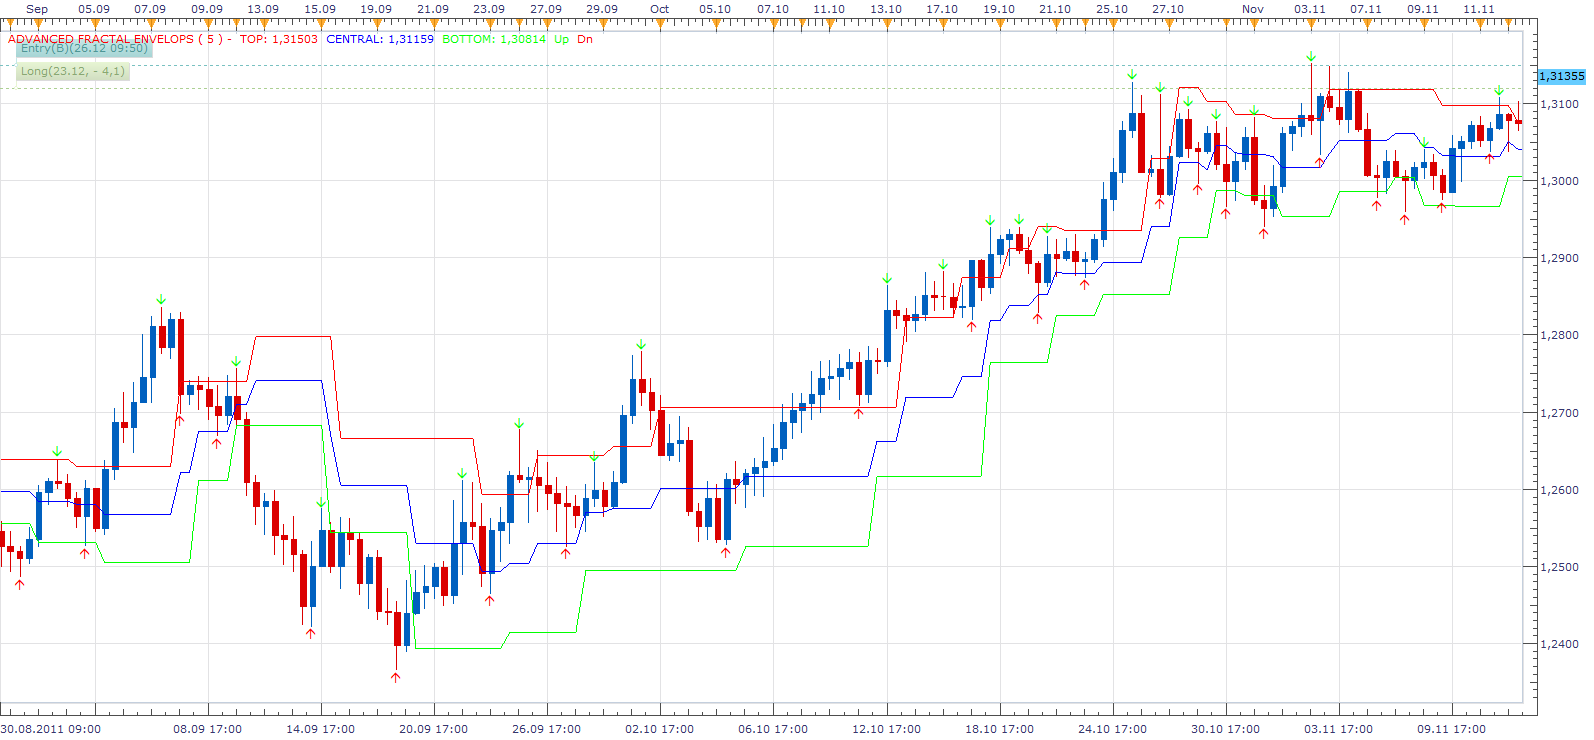Click the red Dn label in indicator header

coord(585,40)
